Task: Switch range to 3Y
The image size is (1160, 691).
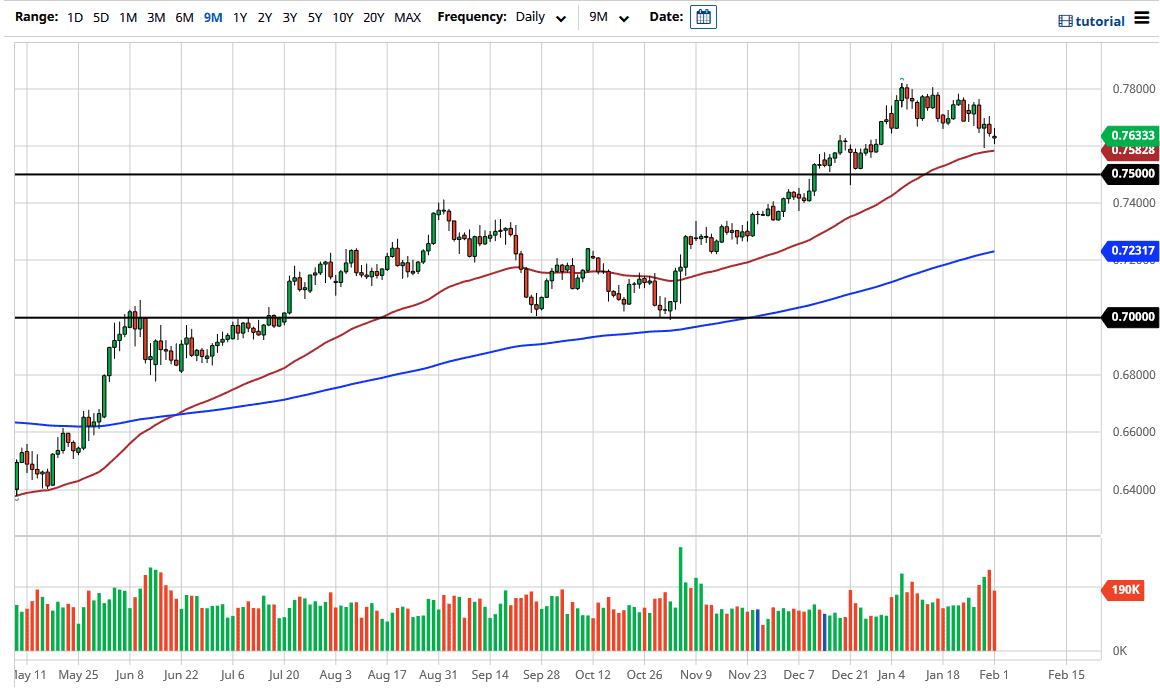Action: pos(290,17)
